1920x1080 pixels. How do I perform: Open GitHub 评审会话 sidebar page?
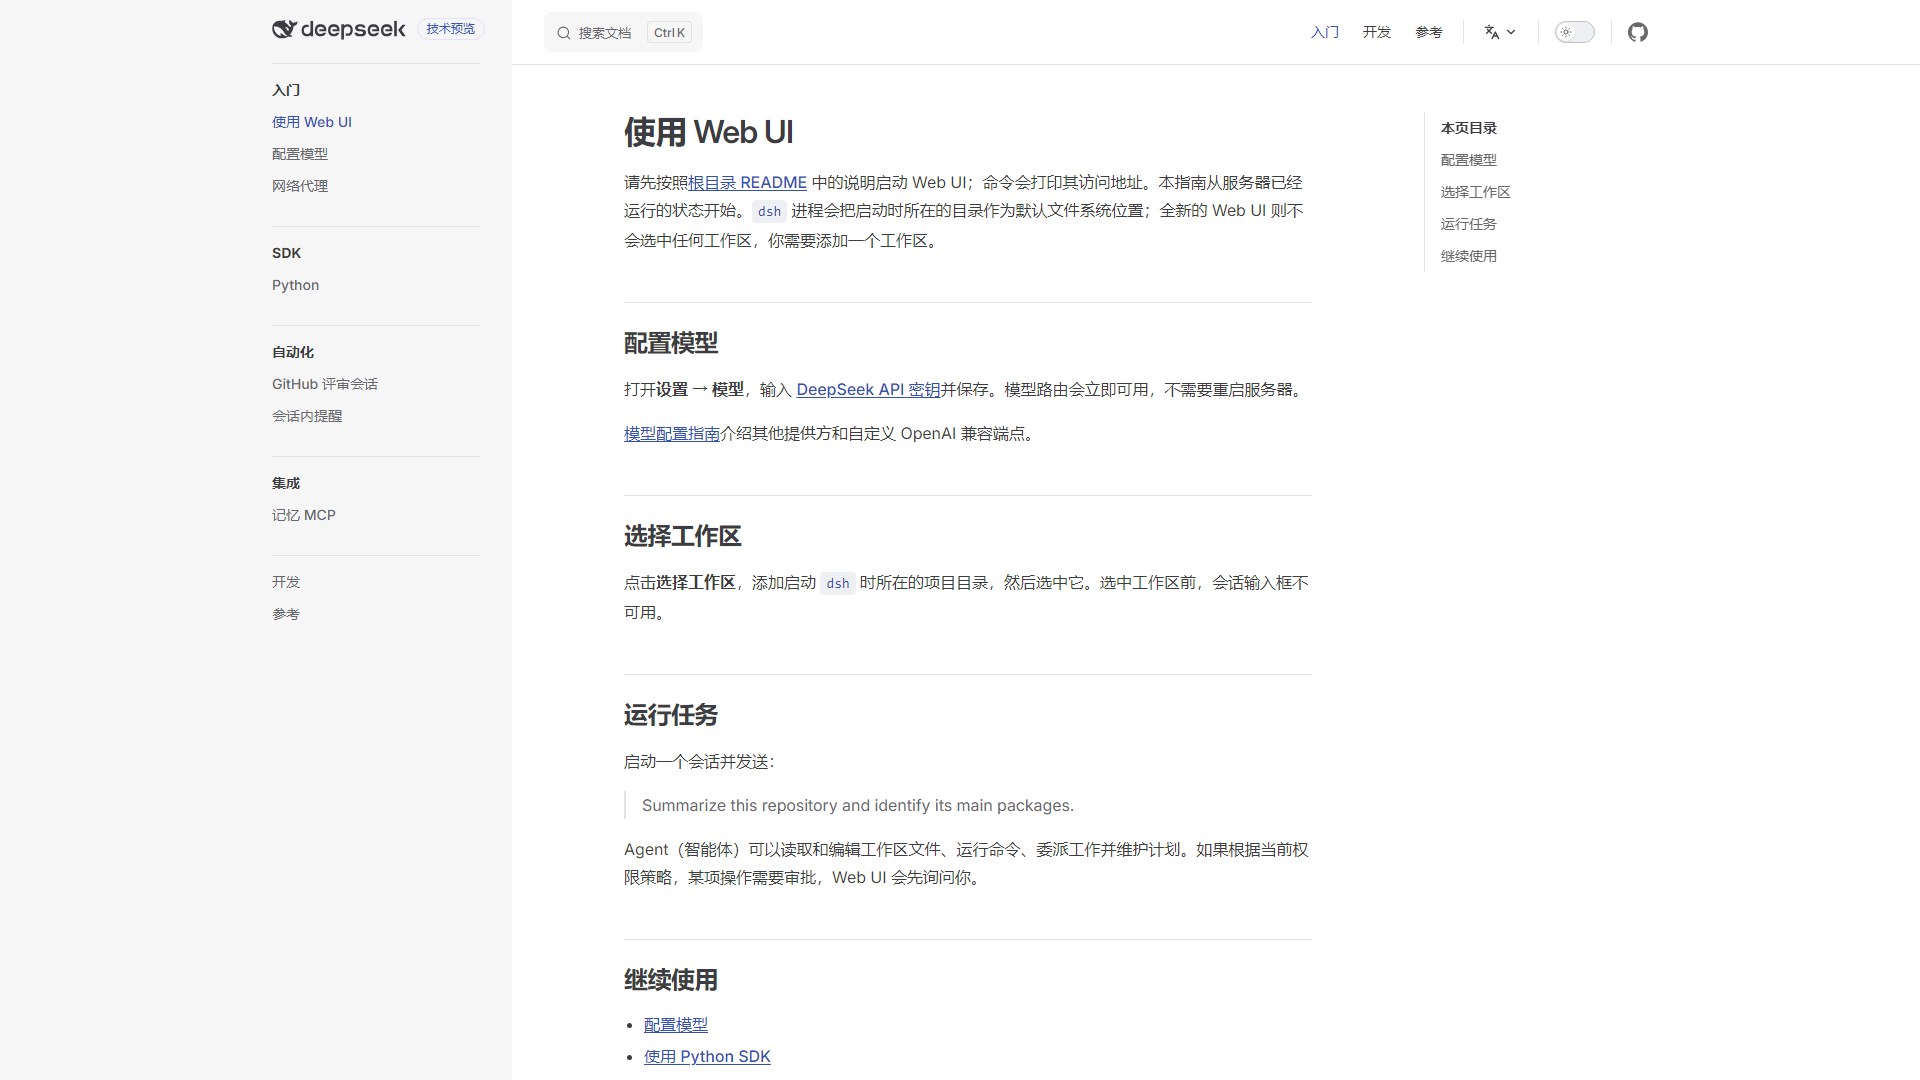click(x=325, y=384)
